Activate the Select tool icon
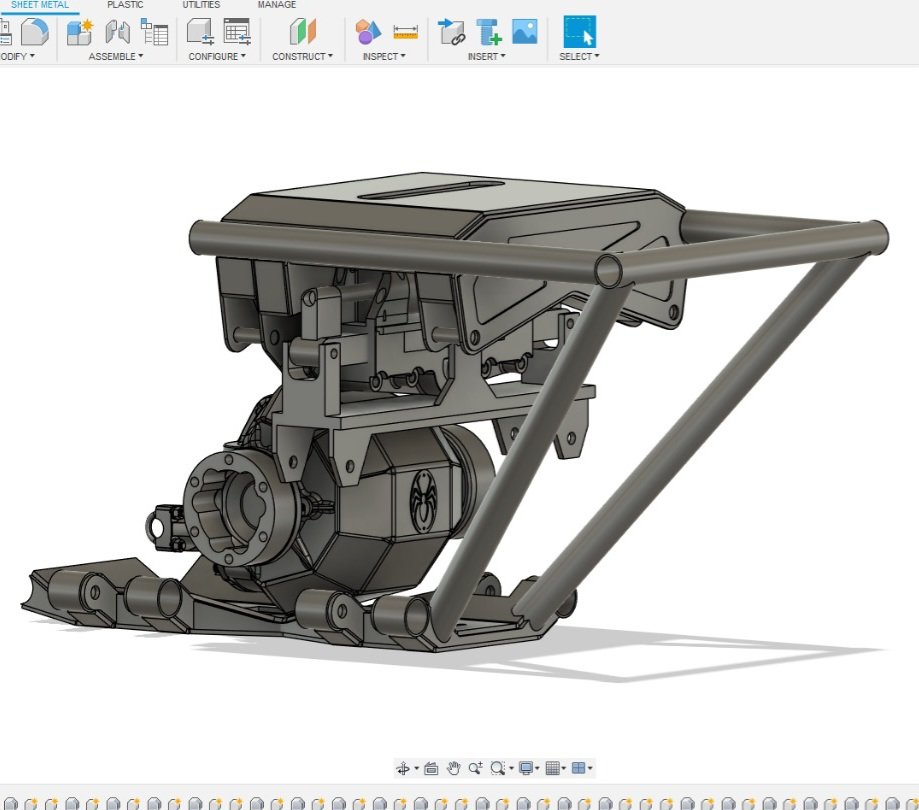The image size is (919, 810). [580, 32]
